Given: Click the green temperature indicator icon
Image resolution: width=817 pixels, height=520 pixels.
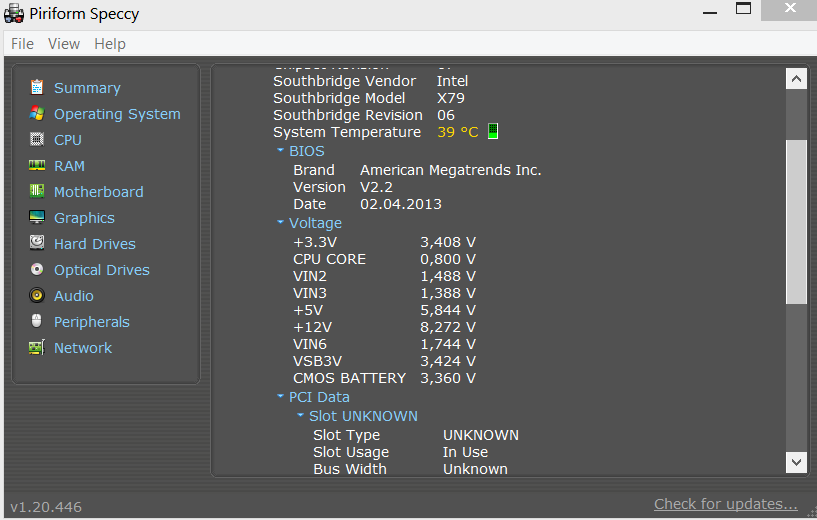Looking at the screenshot, I should (x=493, y=131).
